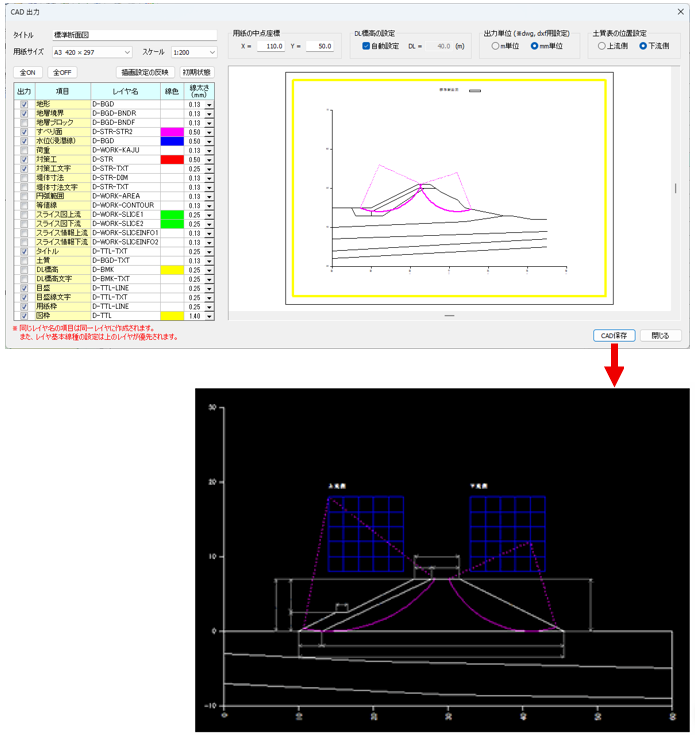Click the 全OFF button
This screenshot has height=735, width=695.
click(x=62, y=73)
